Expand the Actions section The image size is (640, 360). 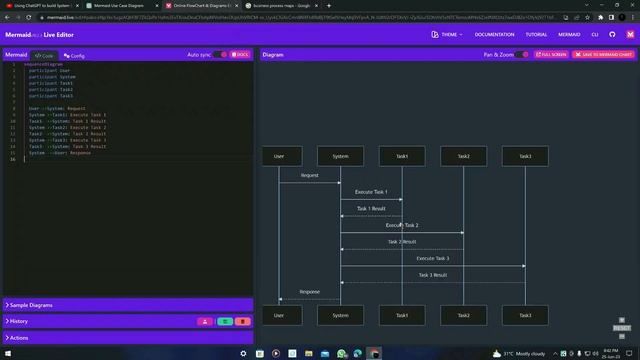point(128,338)
